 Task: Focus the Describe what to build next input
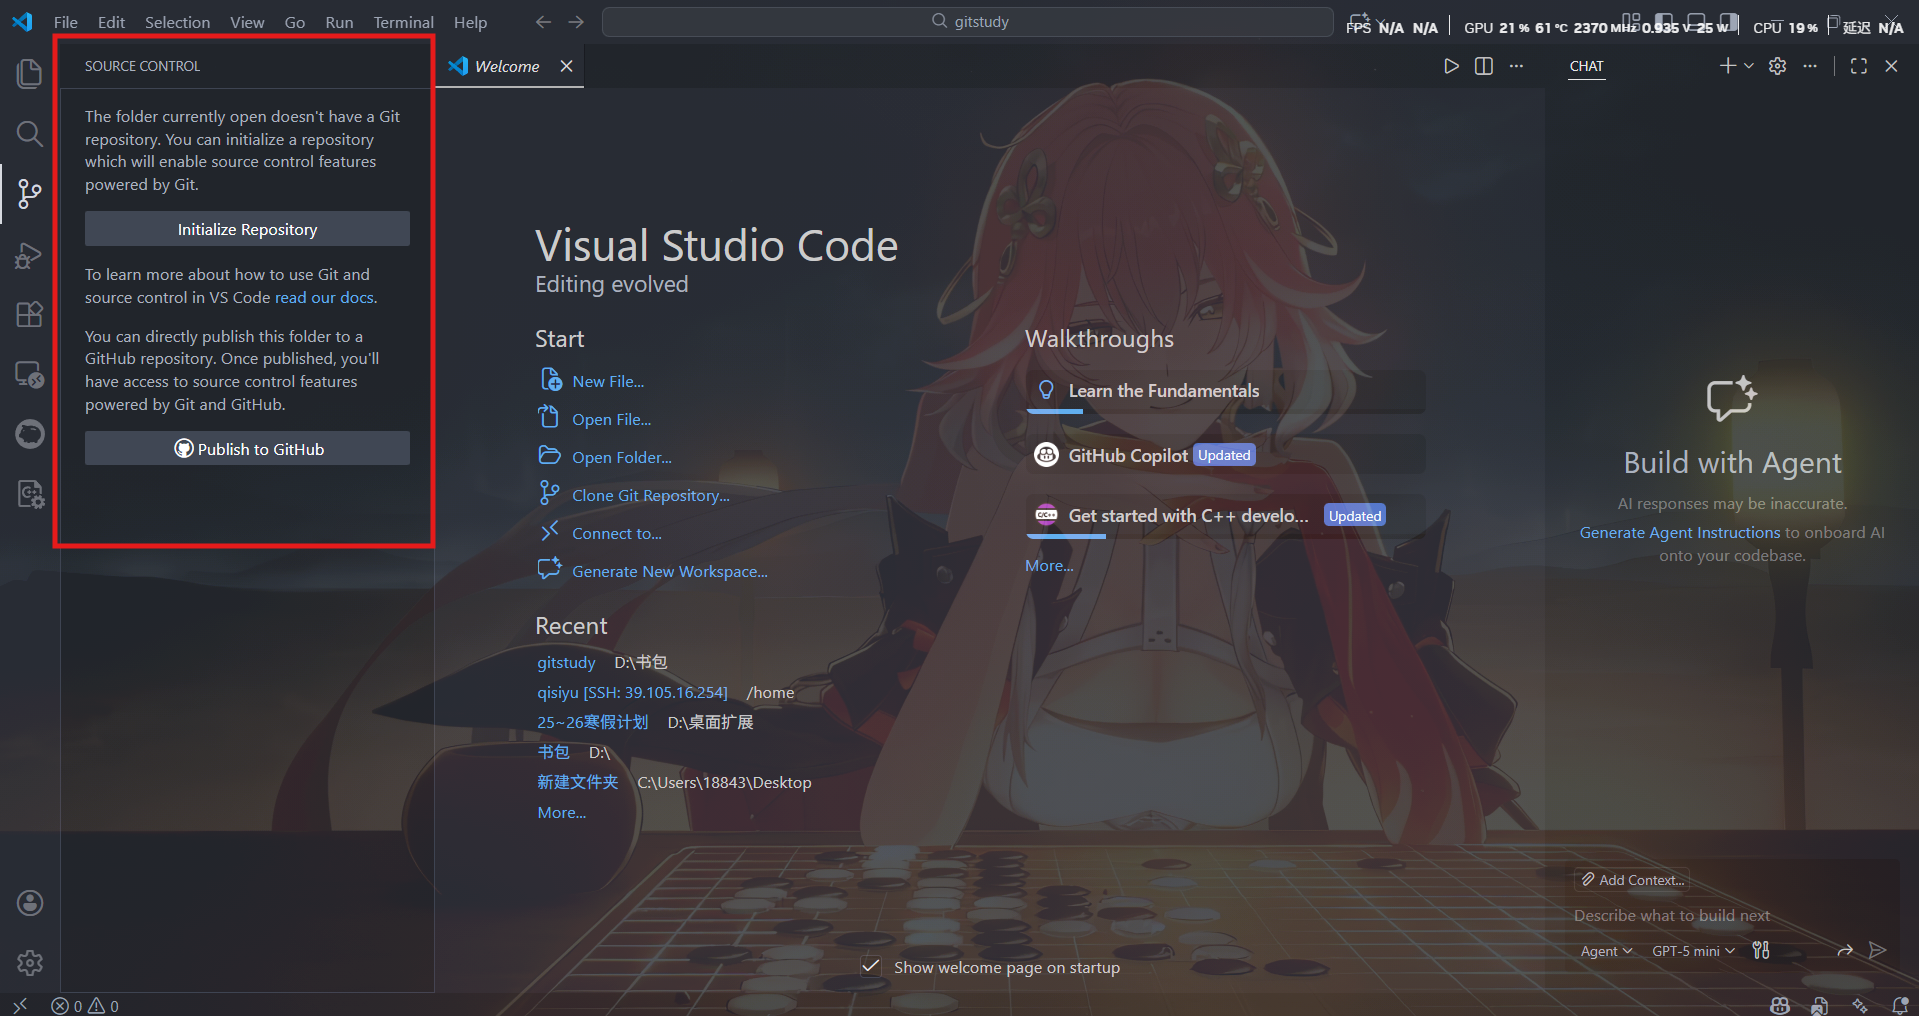coord(1735,916)
